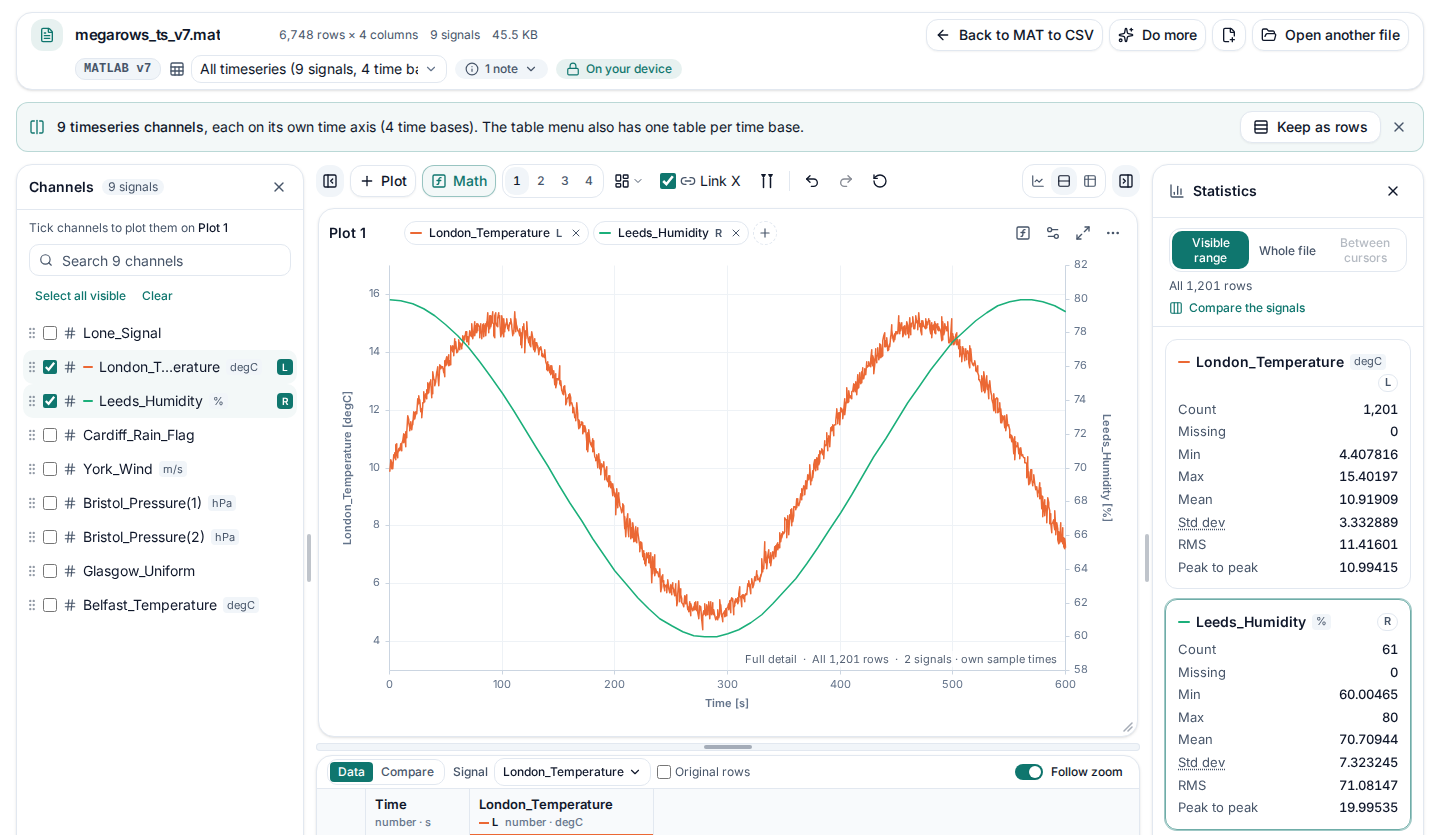Dismiss the timeseries channels info banner
1440x835 pixels.
pos(1399,127)
